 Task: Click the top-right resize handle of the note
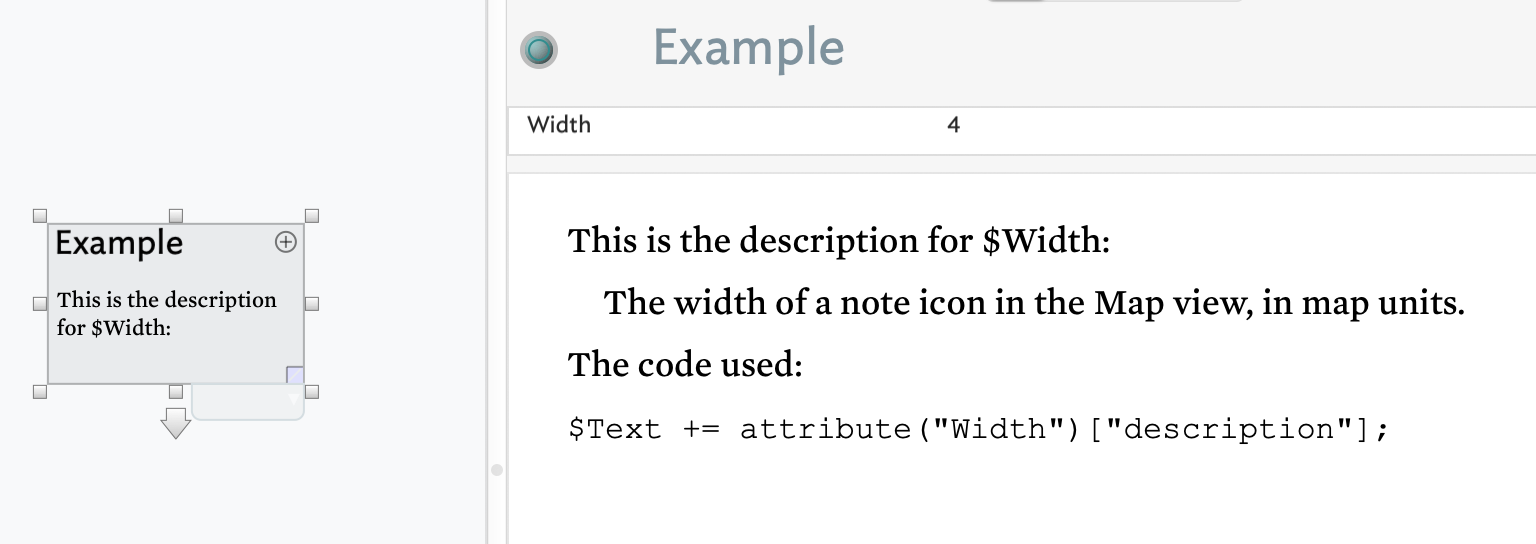(x=311, y=216)
